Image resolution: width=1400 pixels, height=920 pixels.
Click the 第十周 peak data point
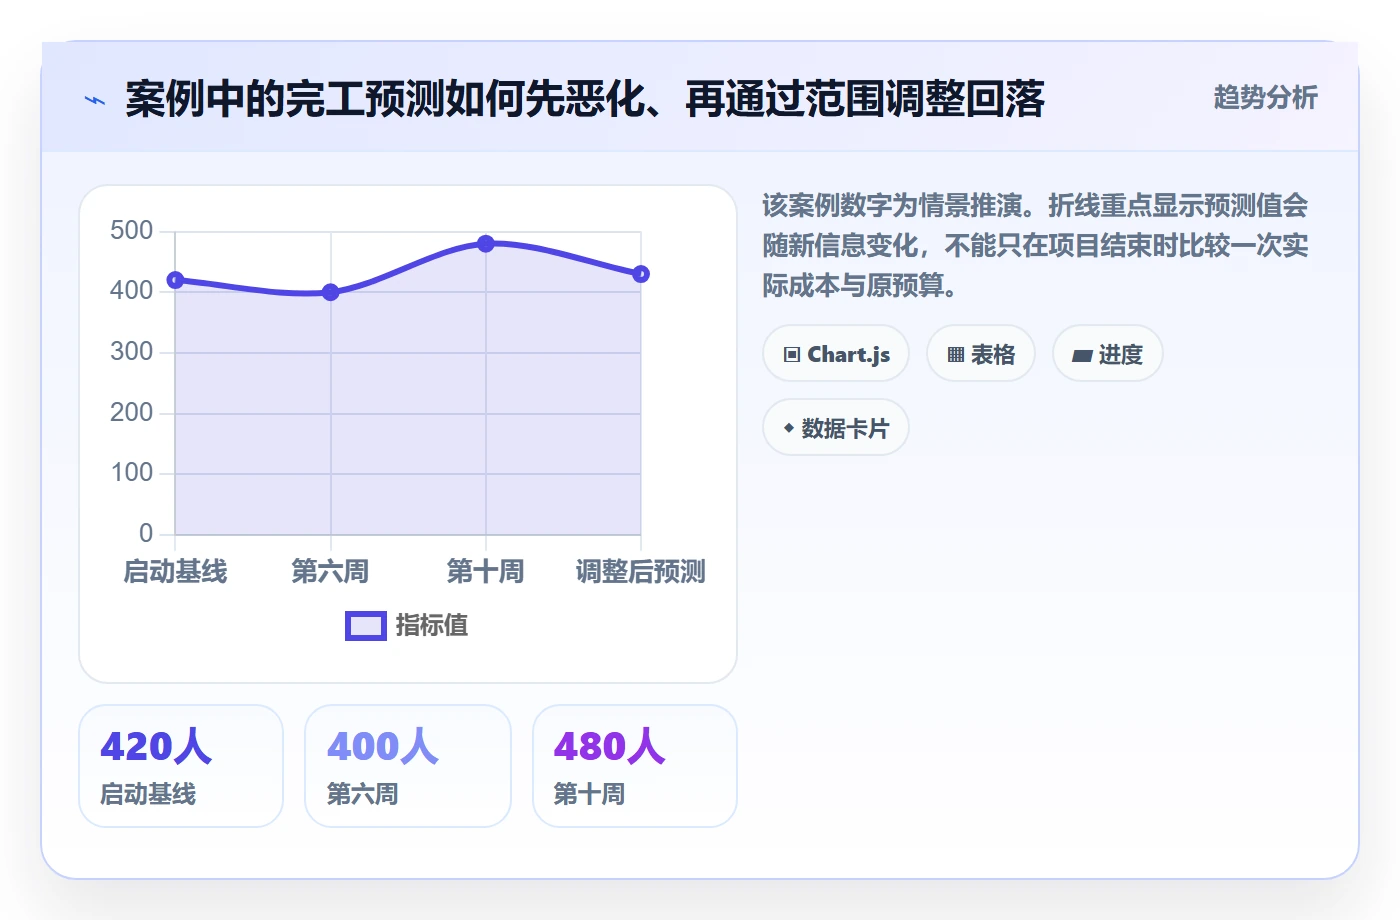point(486,244)
